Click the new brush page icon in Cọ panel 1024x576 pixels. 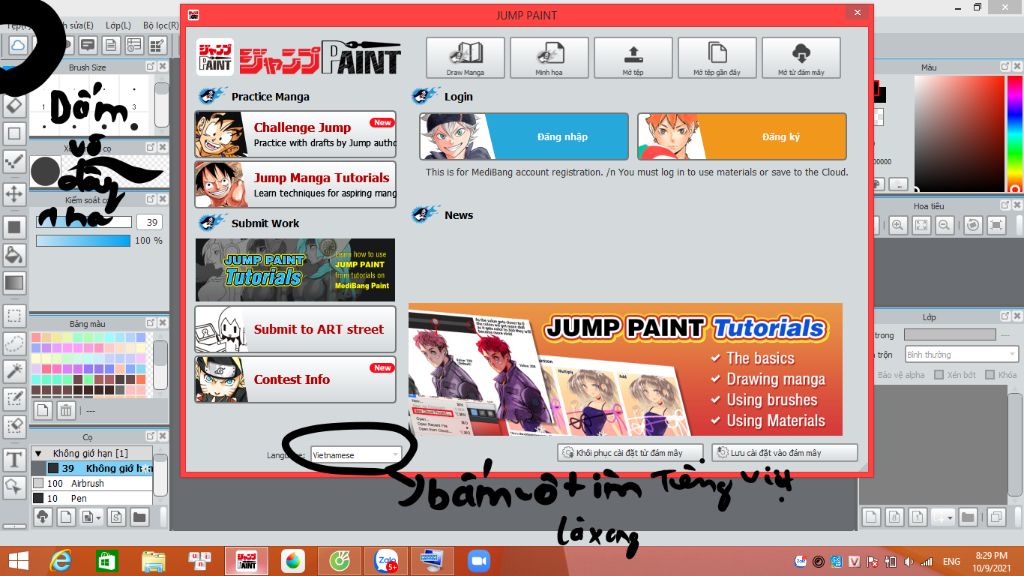tap(65, 517)
